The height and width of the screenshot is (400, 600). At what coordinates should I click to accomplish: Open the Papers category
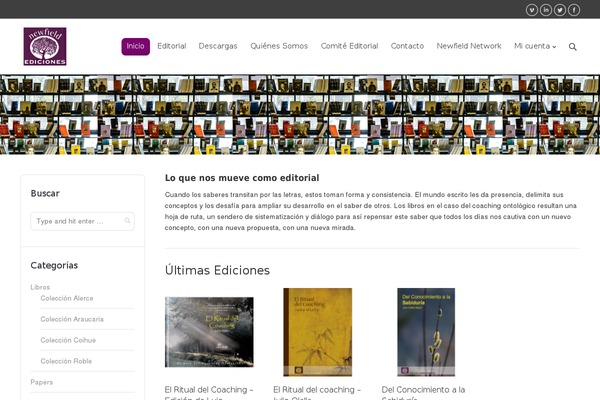click(42, 382)
